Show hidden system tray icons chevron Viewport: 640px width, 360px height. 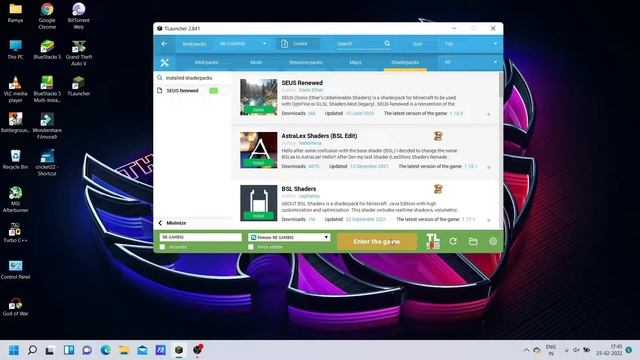[x=526, y=350]
